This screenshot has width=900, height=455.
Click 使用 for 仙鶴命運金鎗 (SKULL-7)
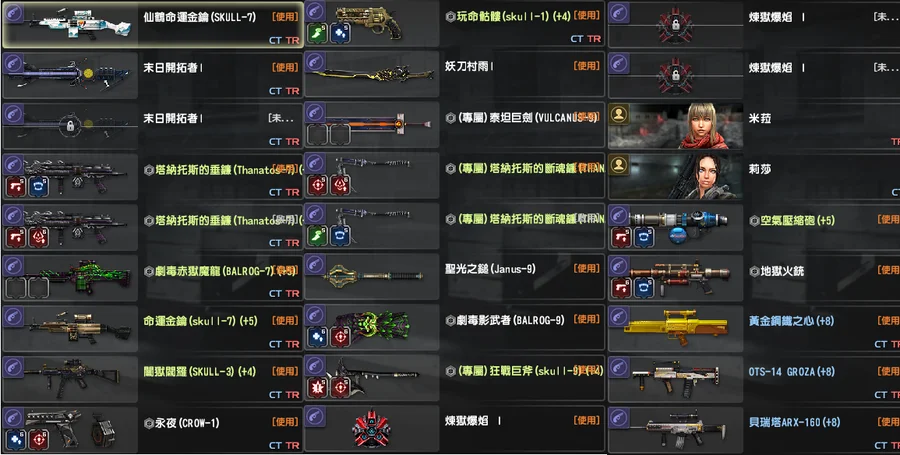285,17
